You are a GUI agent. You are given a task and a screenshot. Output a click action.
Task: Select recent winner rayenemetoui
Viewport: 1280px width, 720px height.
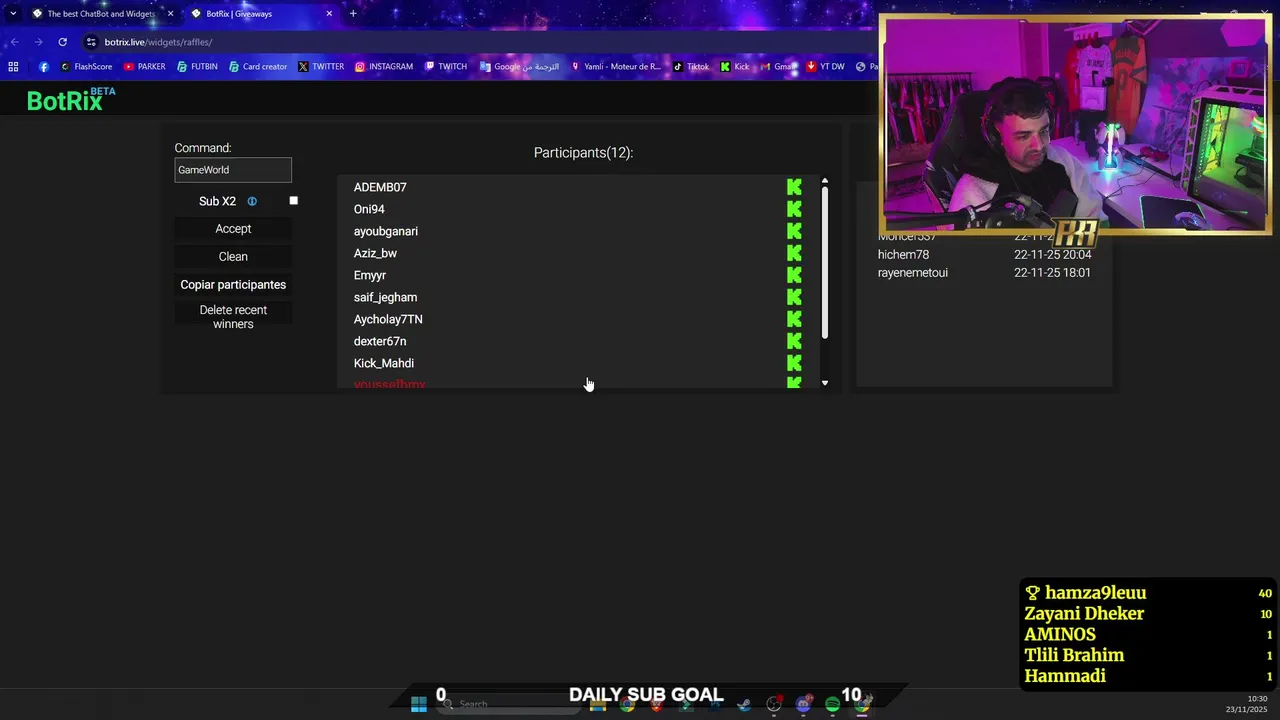[913, 273]
